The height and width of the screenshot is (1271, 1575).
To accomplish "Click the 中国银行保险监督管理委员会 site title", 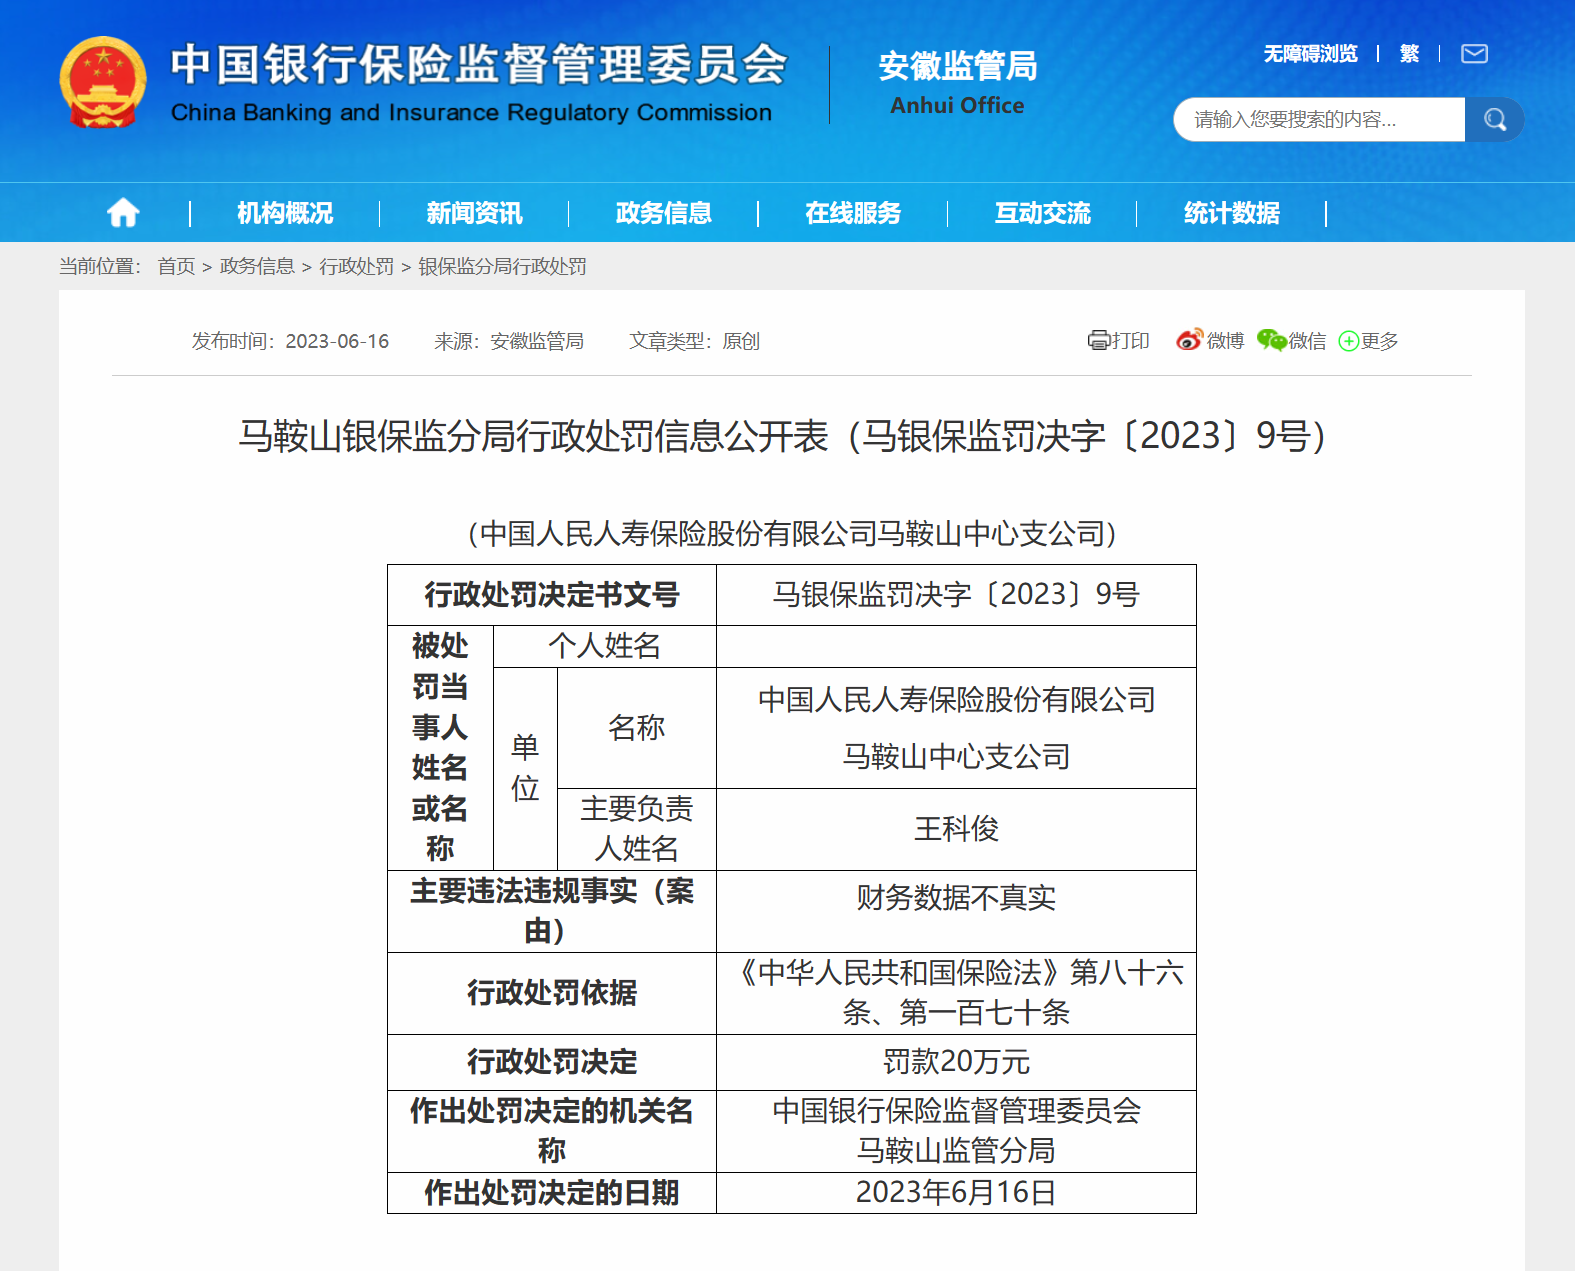I will tap(479, 65).
